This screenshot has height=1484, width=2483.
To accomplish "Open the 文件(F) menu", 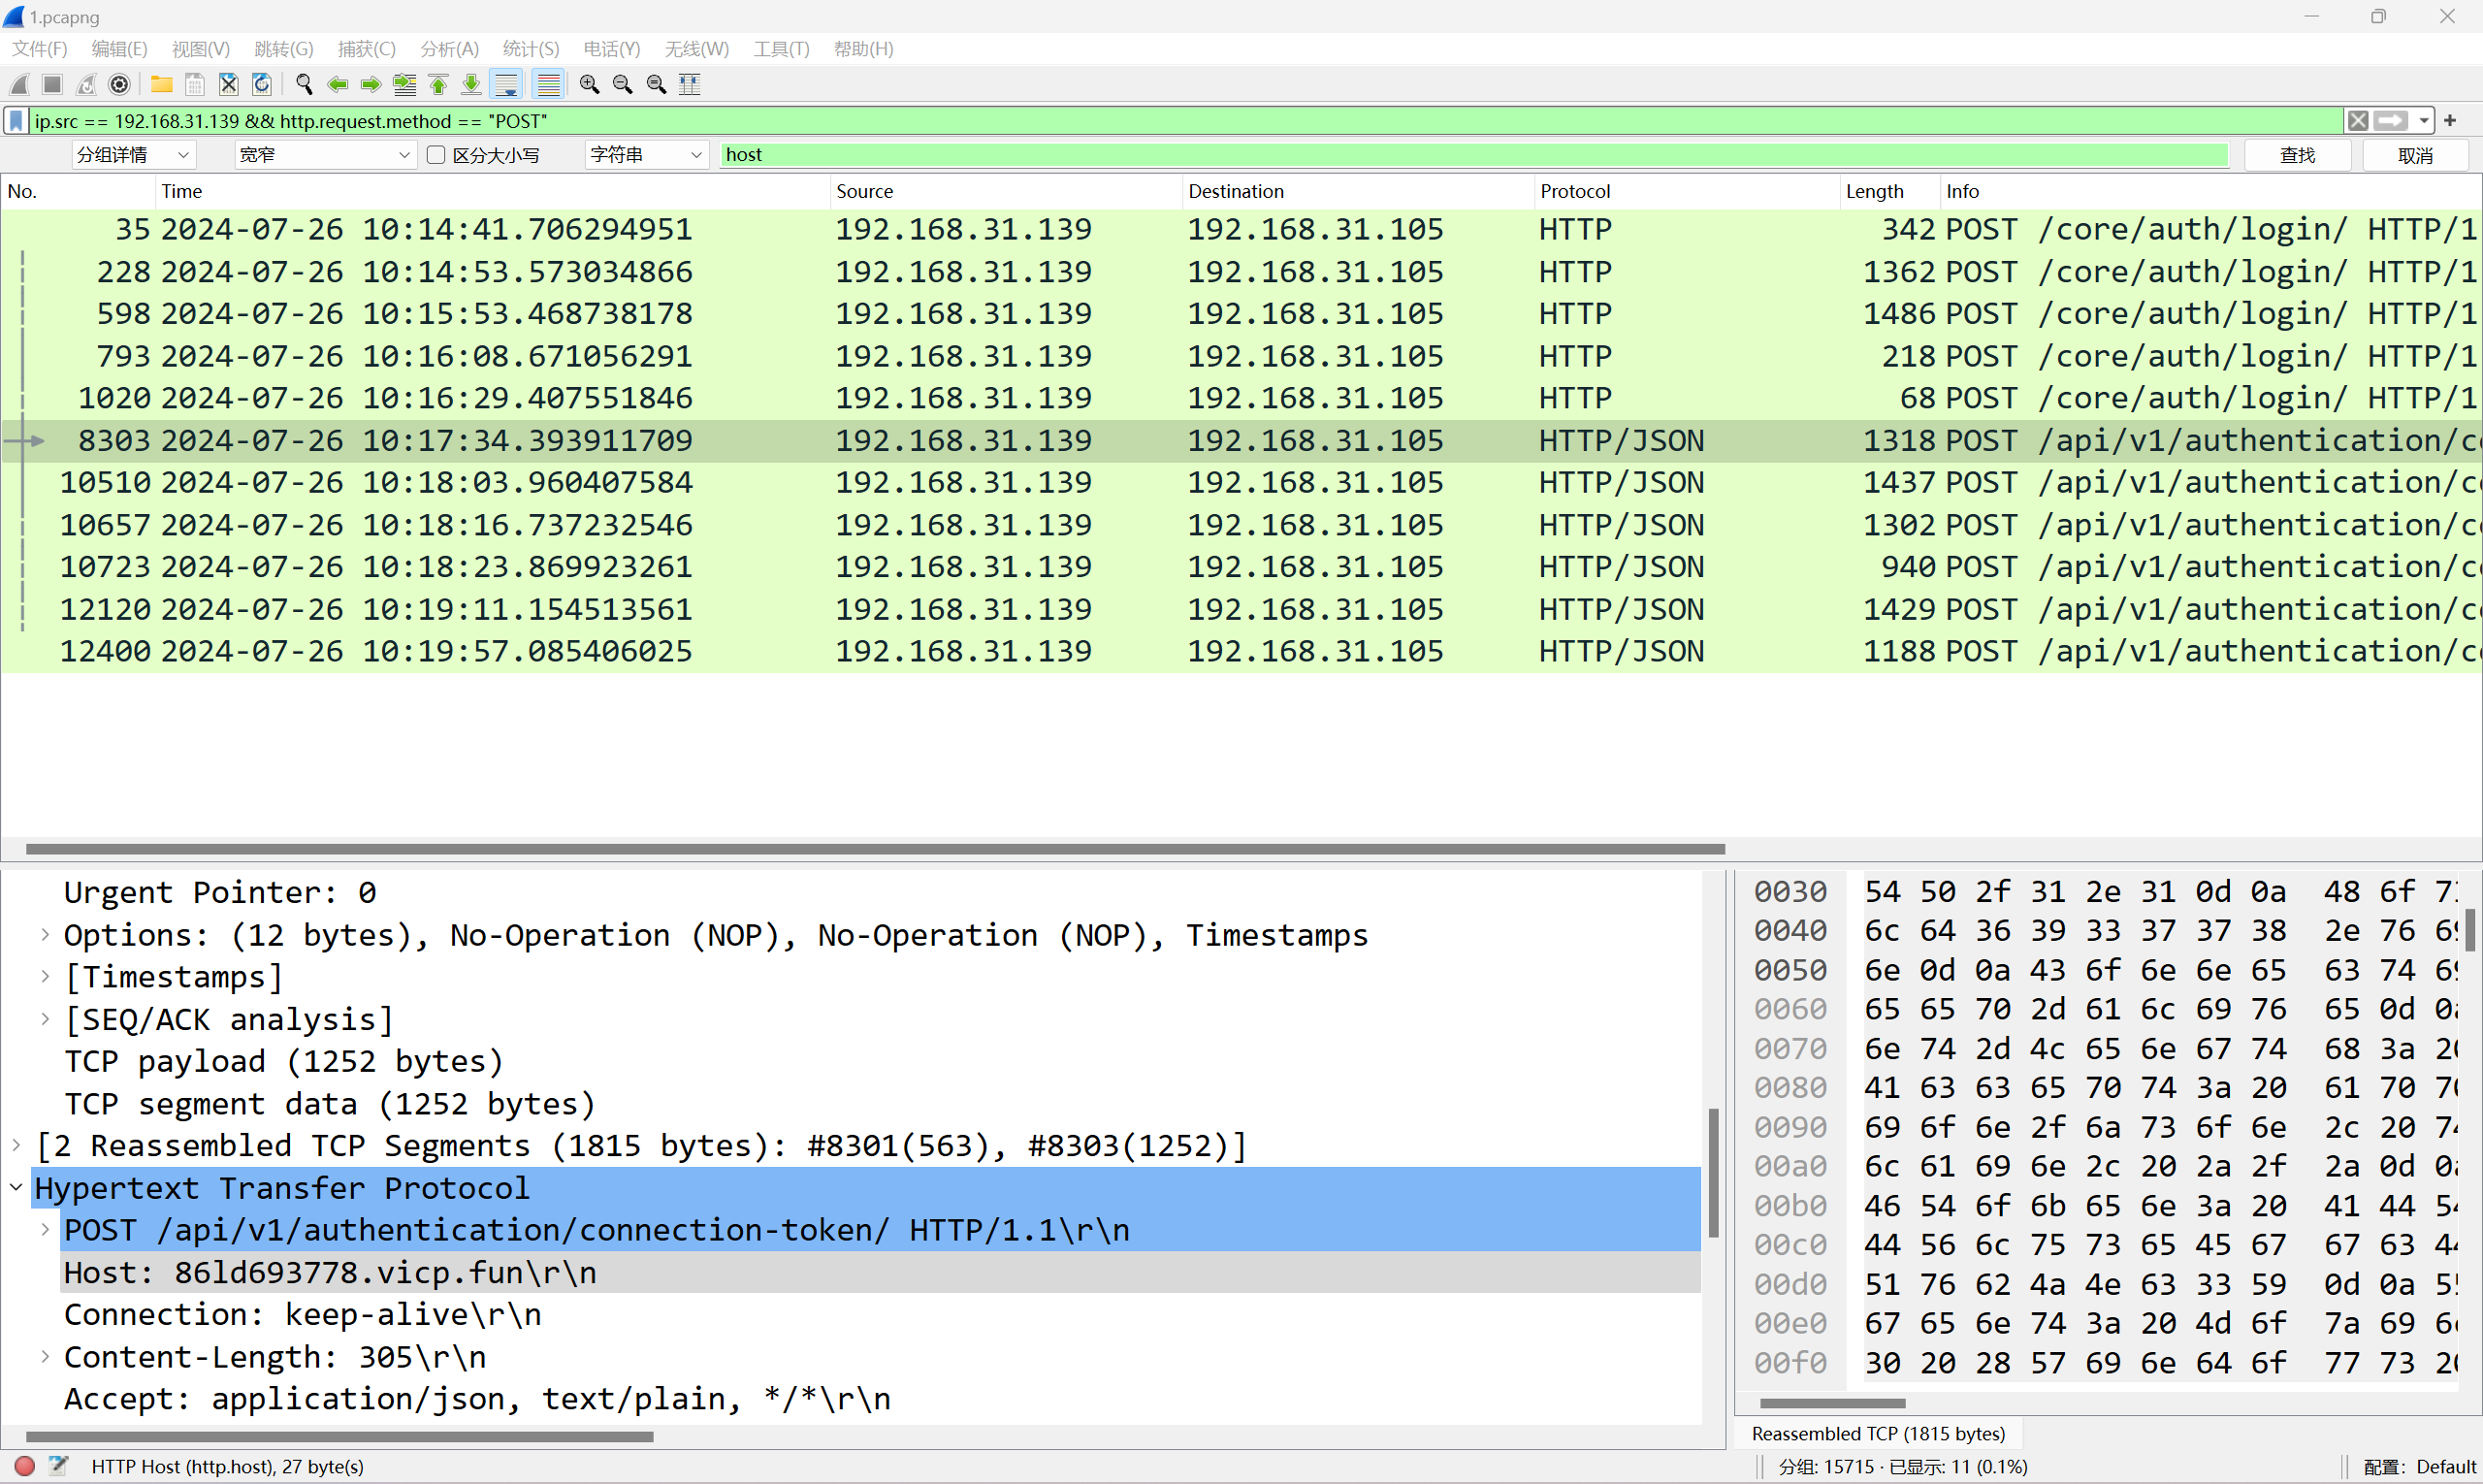I will pyautogui.click(x=39, y=49).
